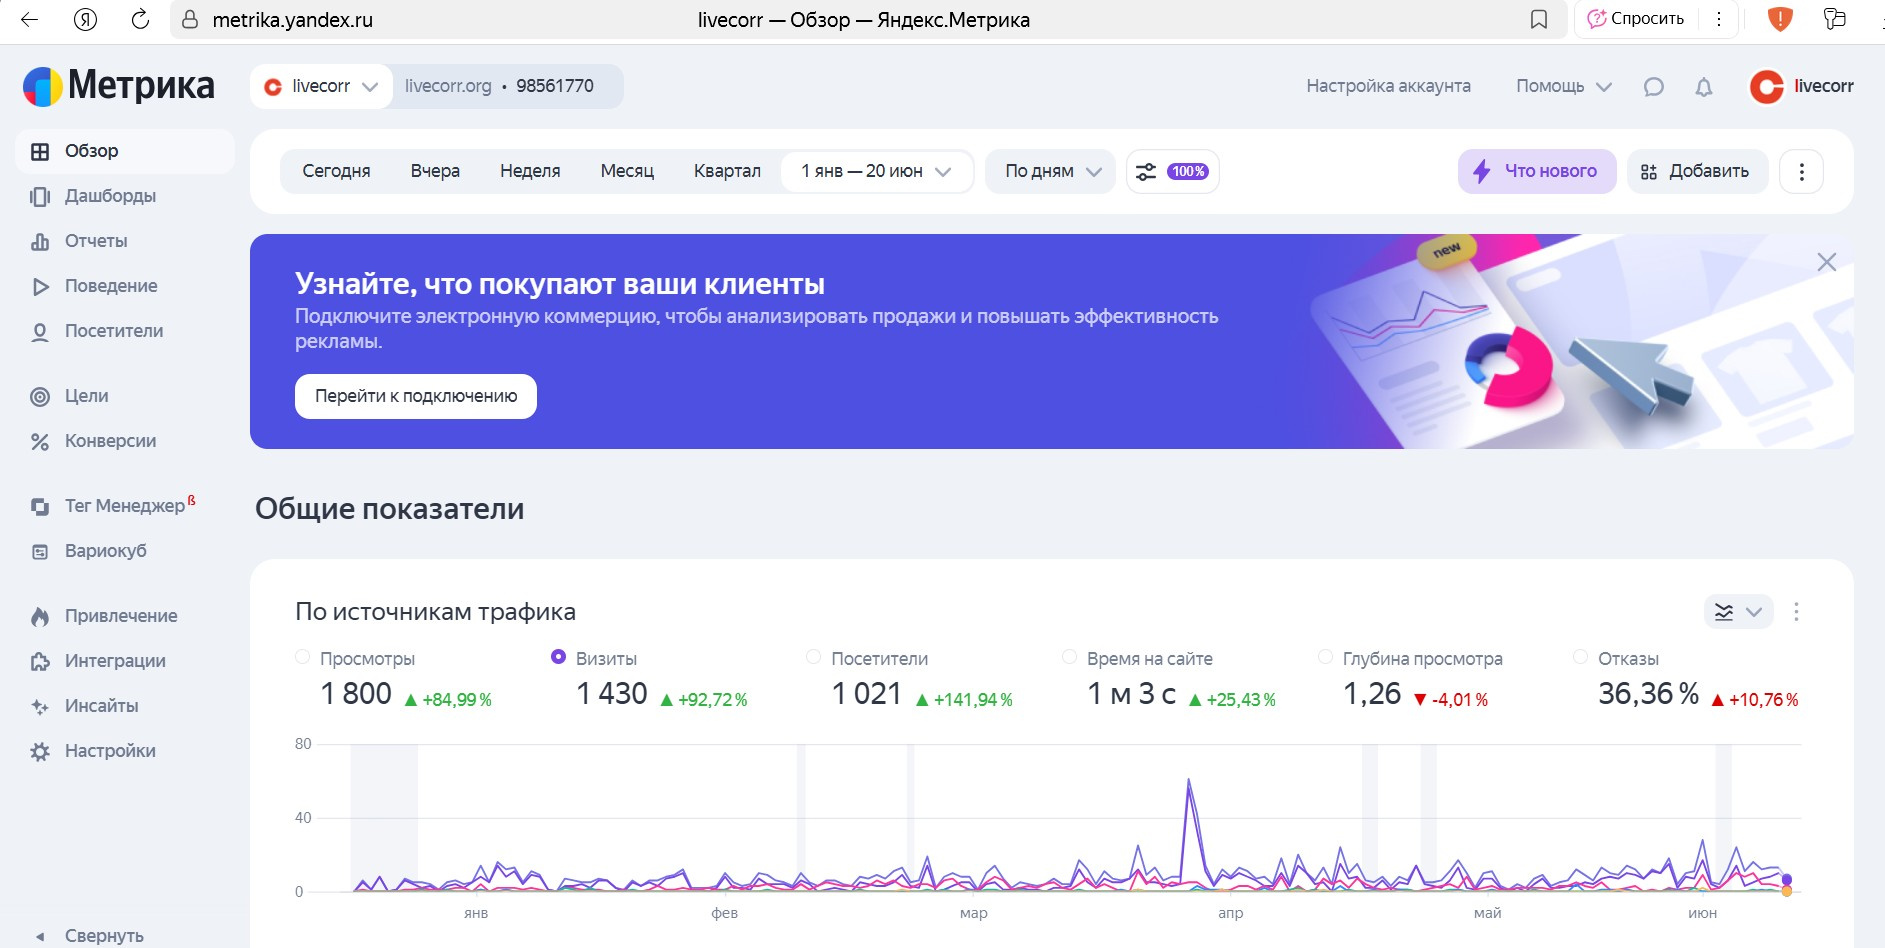Click the lock icon in address bar
Screen dimensions: 1885x948
pyautogui.click(x=190, y=19)
